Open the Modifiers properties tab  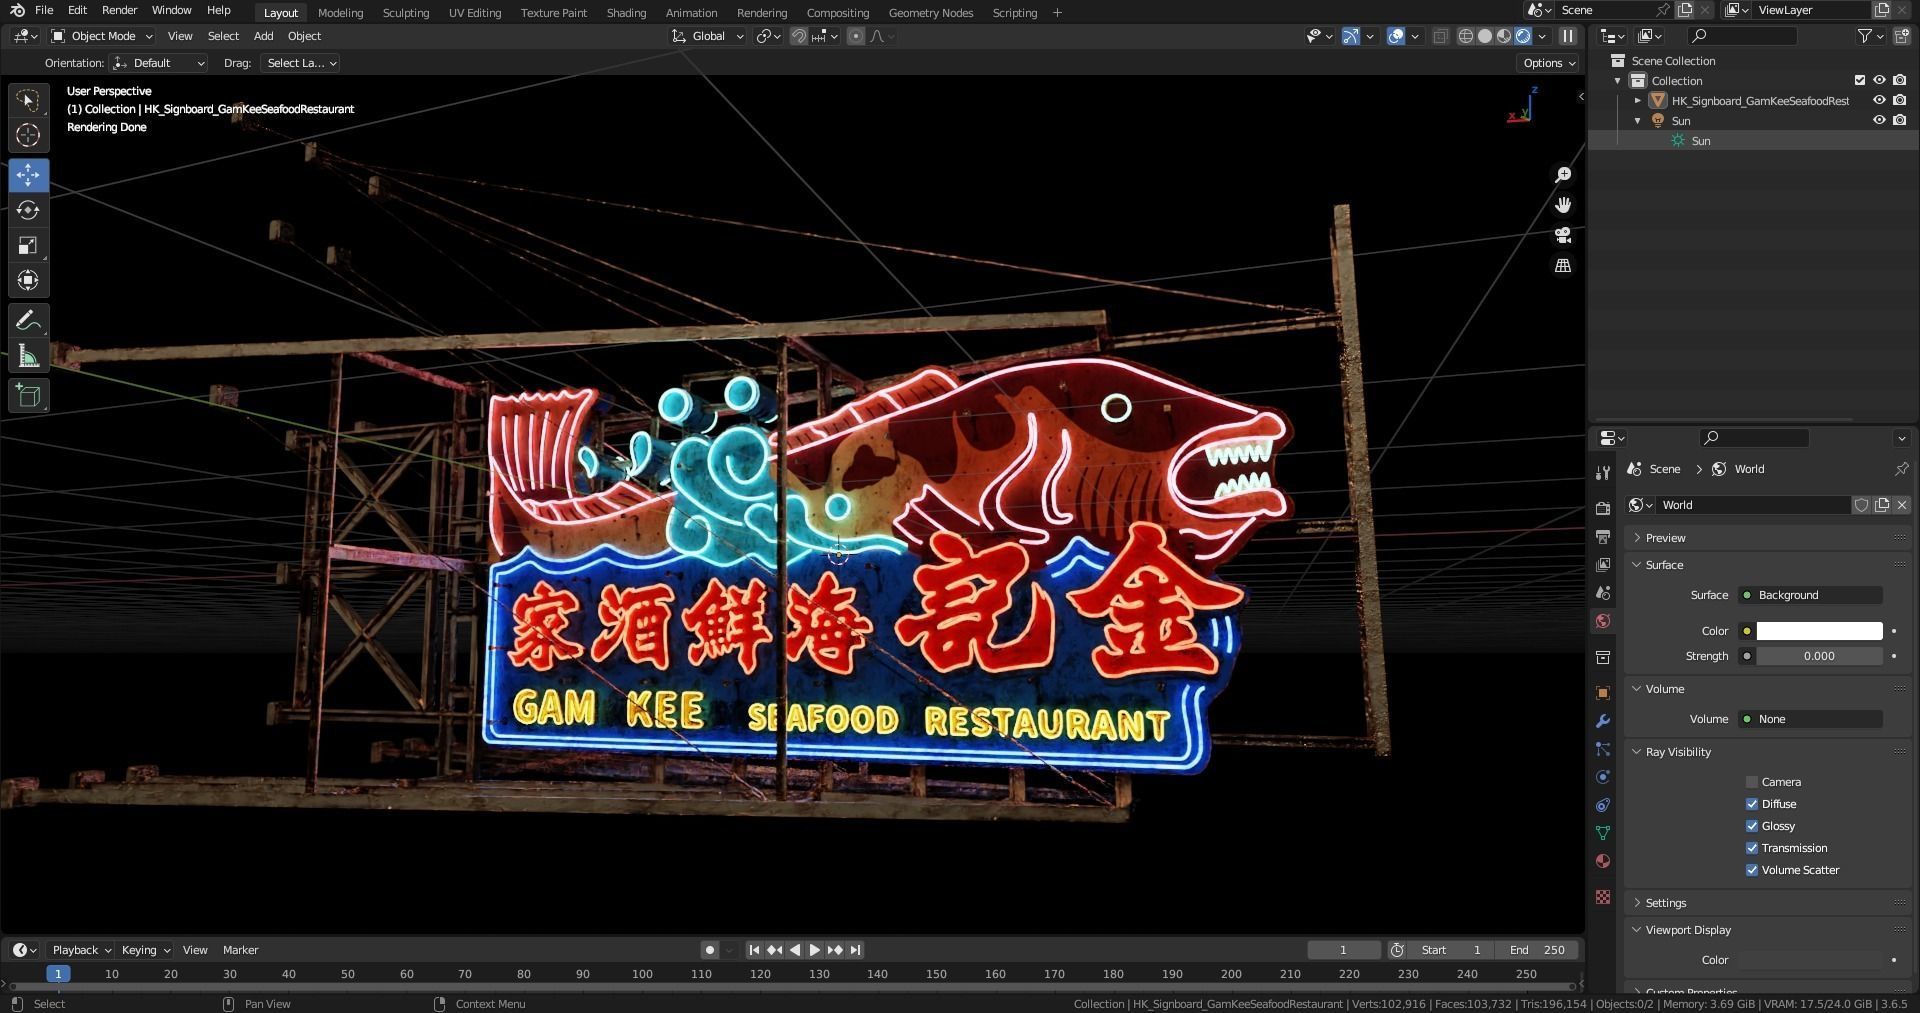[x=1603, y=721]
